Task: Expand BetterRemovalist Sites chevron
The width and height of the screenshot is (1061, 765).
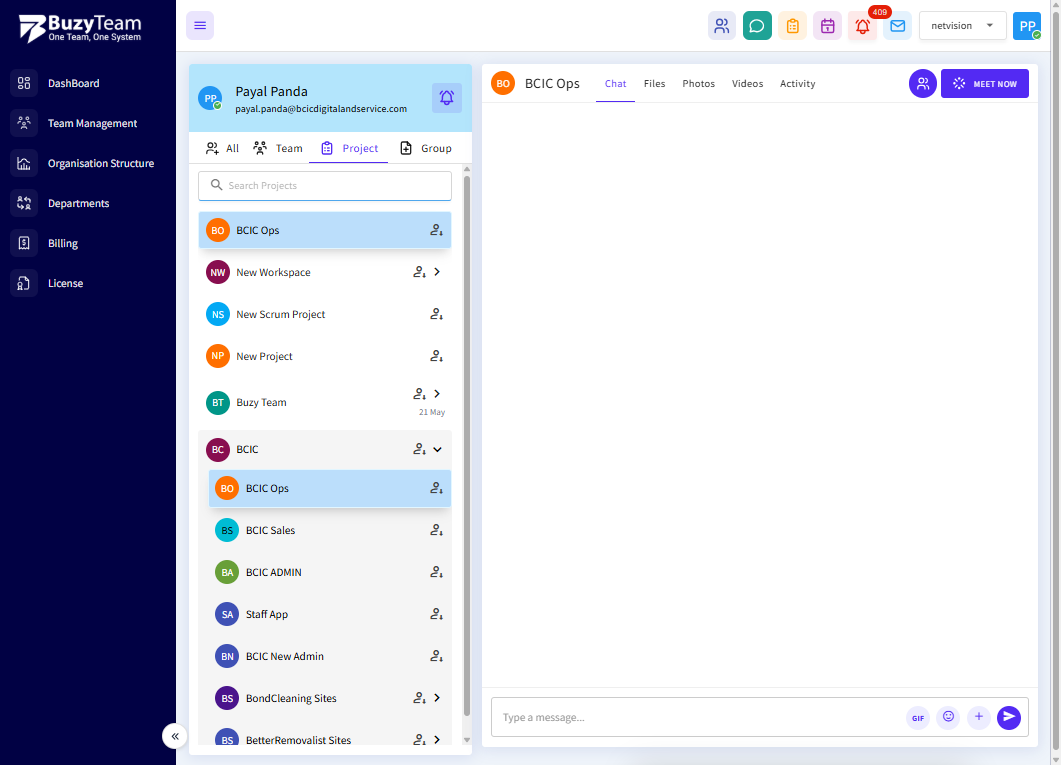Action: [437, 740]
